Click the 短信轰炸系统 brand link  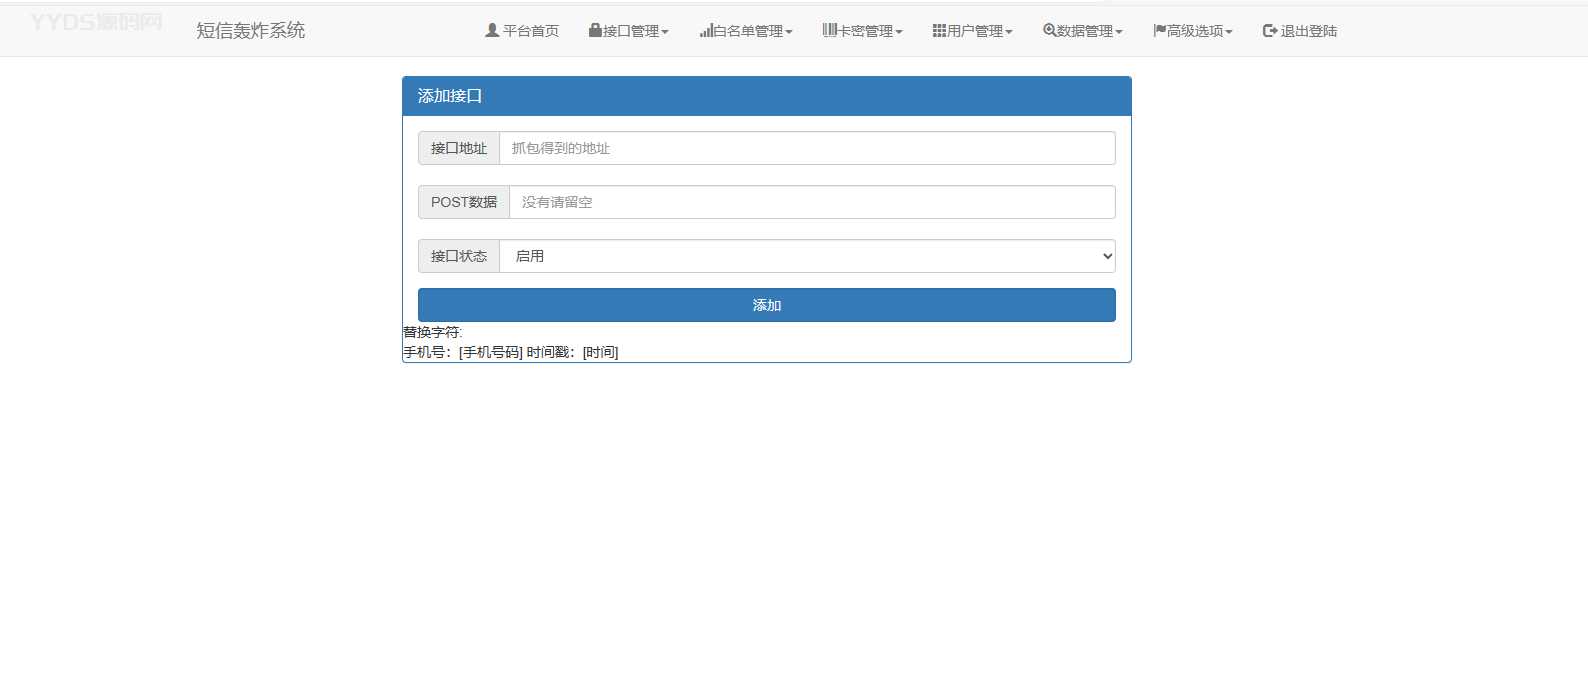[250, 30]
